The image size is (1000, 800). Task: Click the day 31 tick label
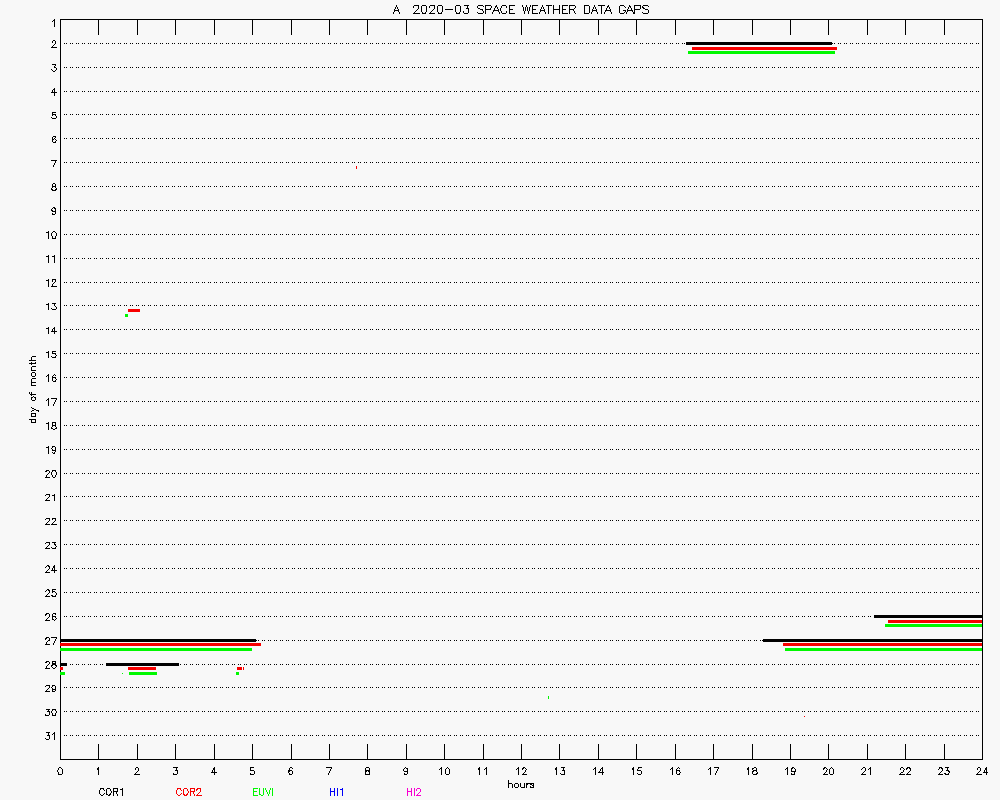pos(49,736)
